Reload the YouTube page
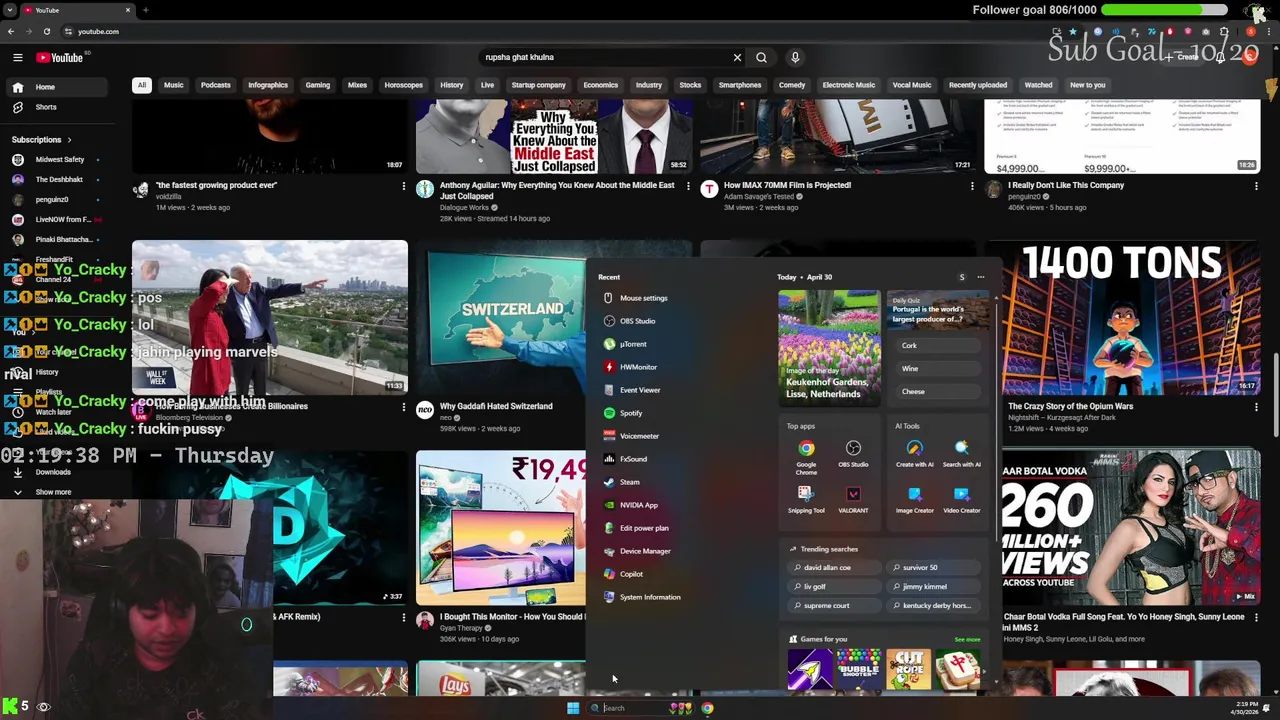 click(x=46, y=31)
